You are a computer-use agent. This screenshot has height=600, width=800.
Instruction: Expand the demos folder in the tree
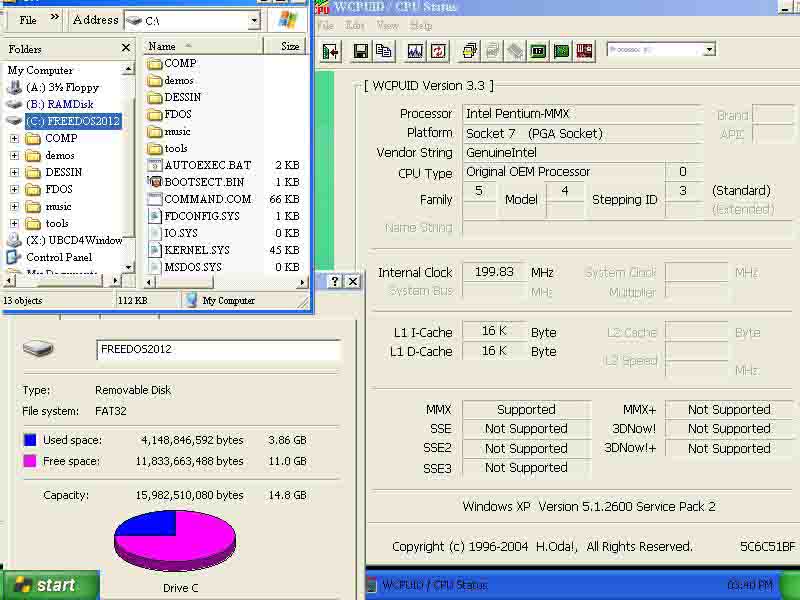click(14, 155)
